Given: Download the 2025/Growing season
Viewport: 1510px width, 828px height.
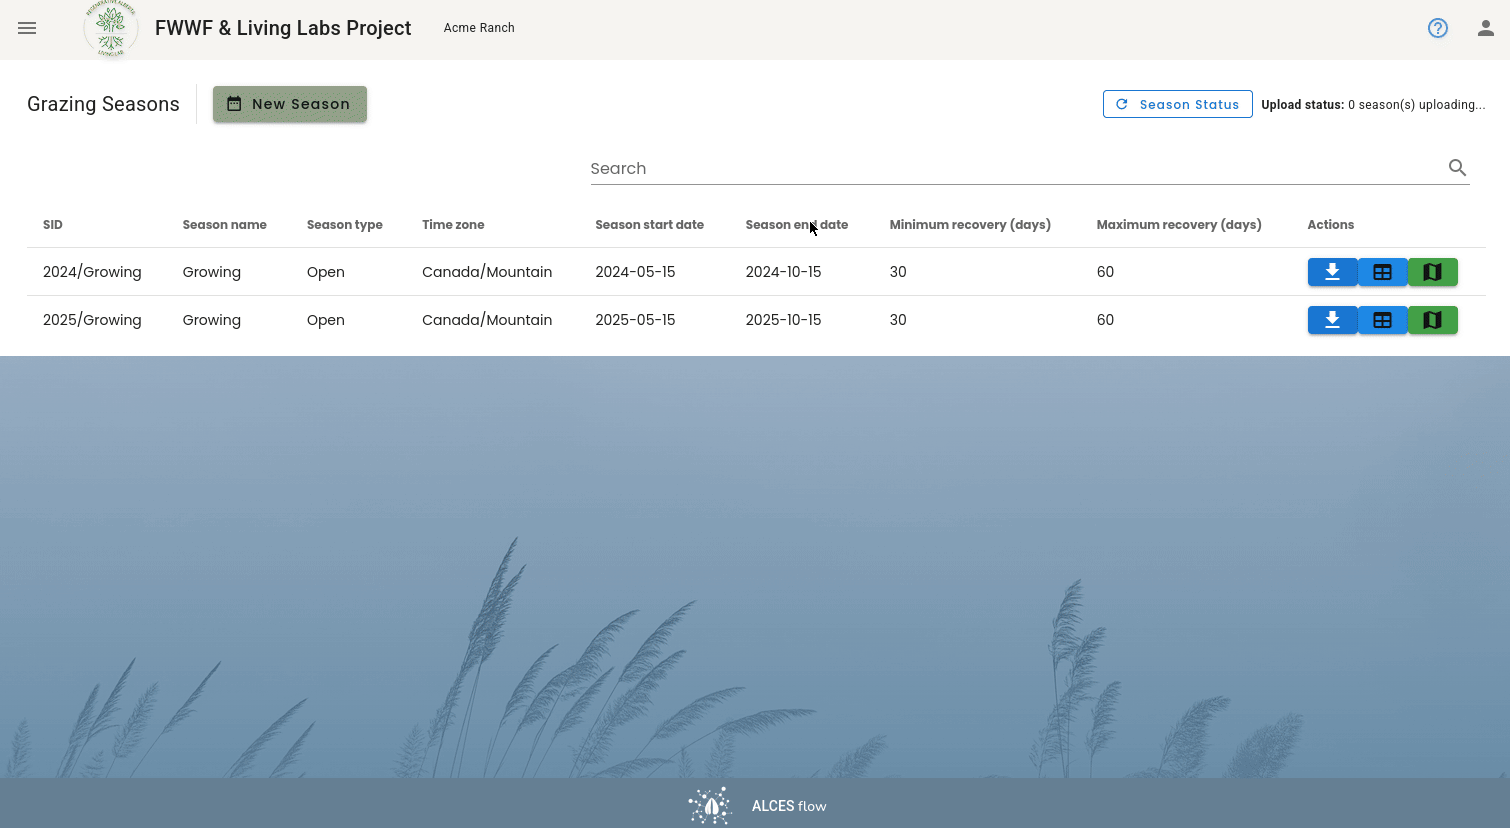Looking at the screenshot, I should [1333, 320].
